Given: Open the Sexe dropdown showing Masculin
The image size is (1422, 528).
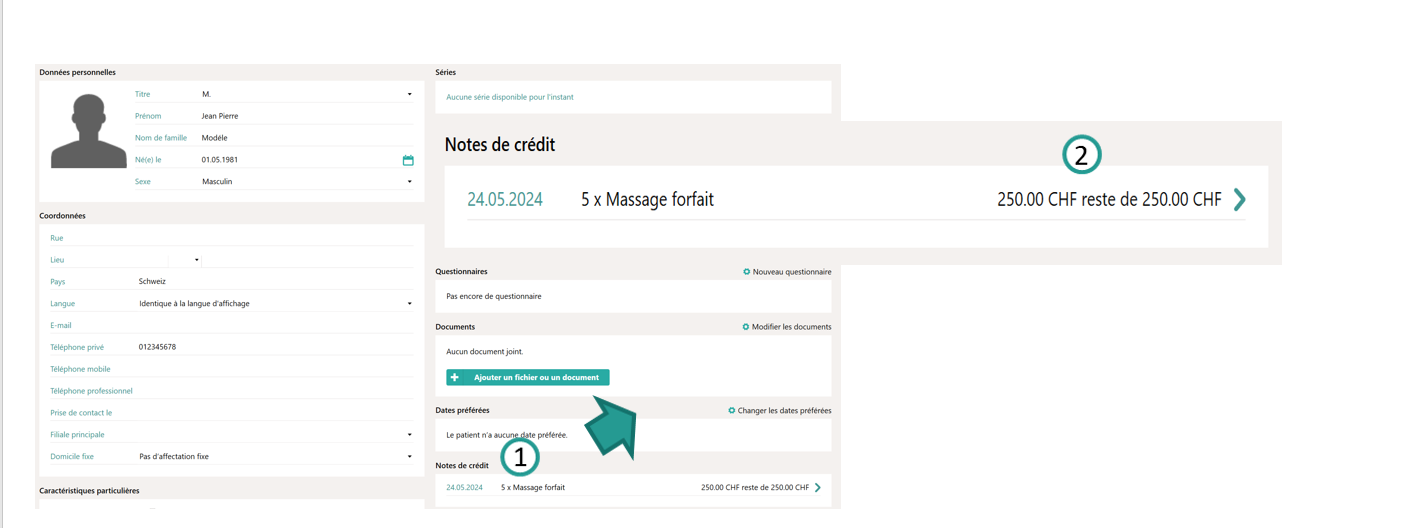Looking at the screenshot, I should [409, 182].
